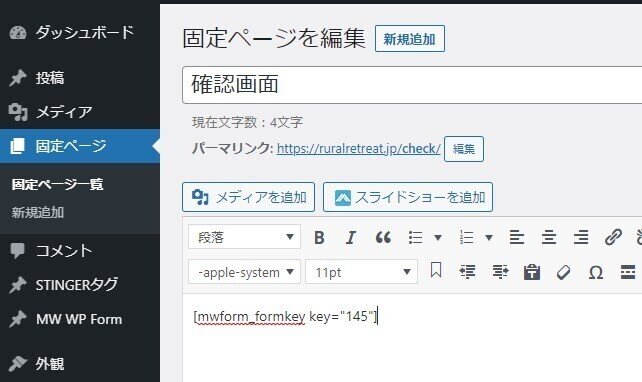
Task: Align text right
Action: coord(581,237)
